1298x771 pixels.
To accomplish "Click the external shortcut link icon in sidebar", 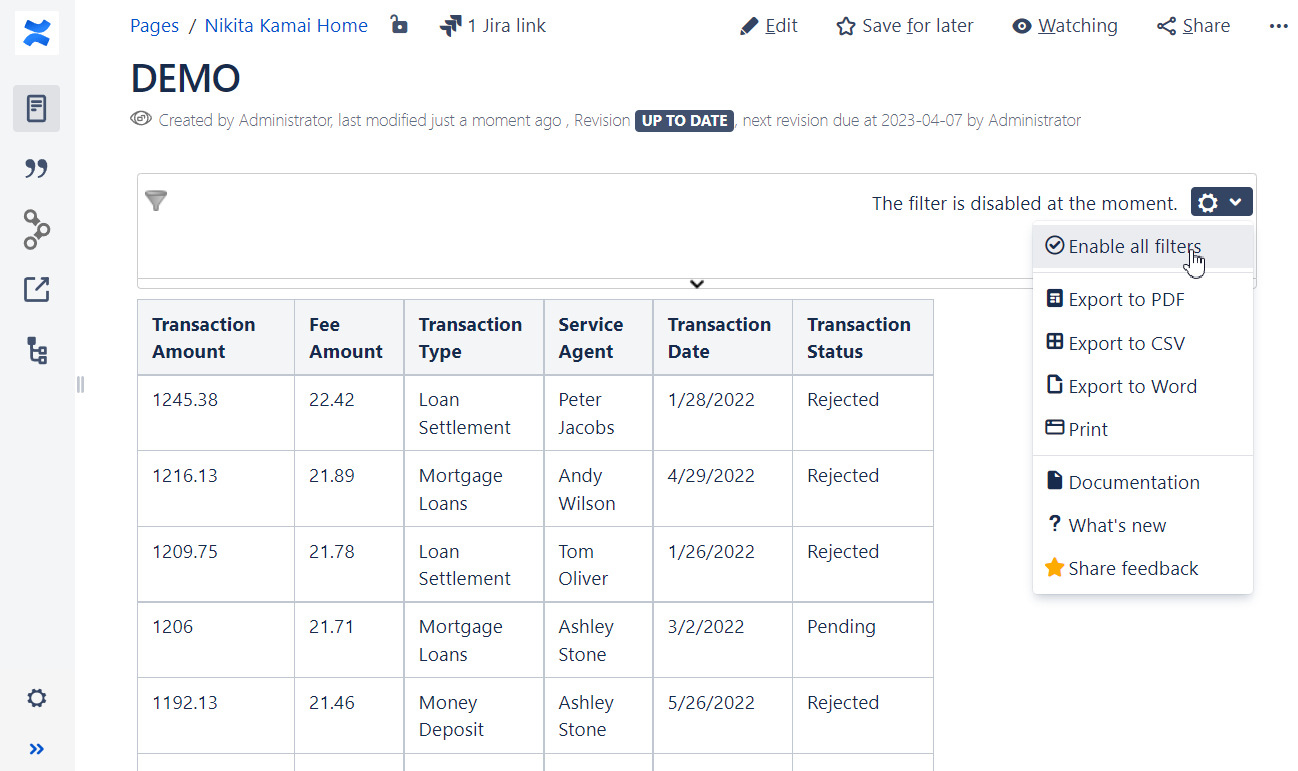I will tap(37, 290).
